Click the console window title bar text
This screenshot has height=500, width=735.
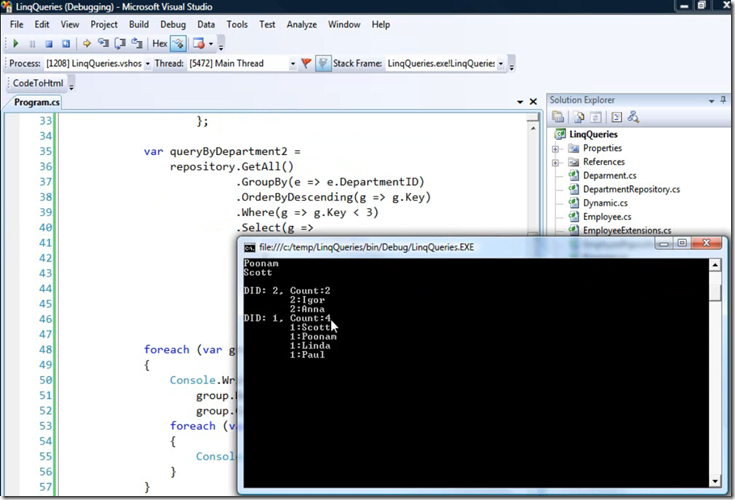coord(367,247)
